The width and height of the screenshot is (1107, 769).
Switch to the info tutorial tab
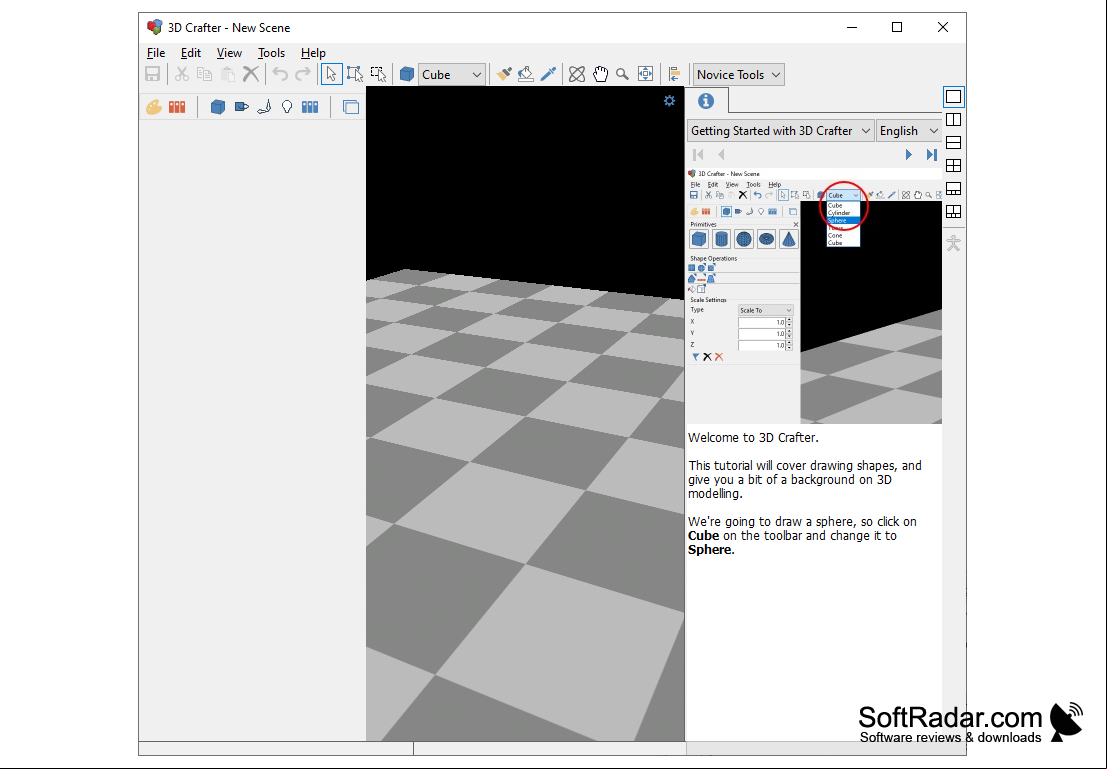706,101
